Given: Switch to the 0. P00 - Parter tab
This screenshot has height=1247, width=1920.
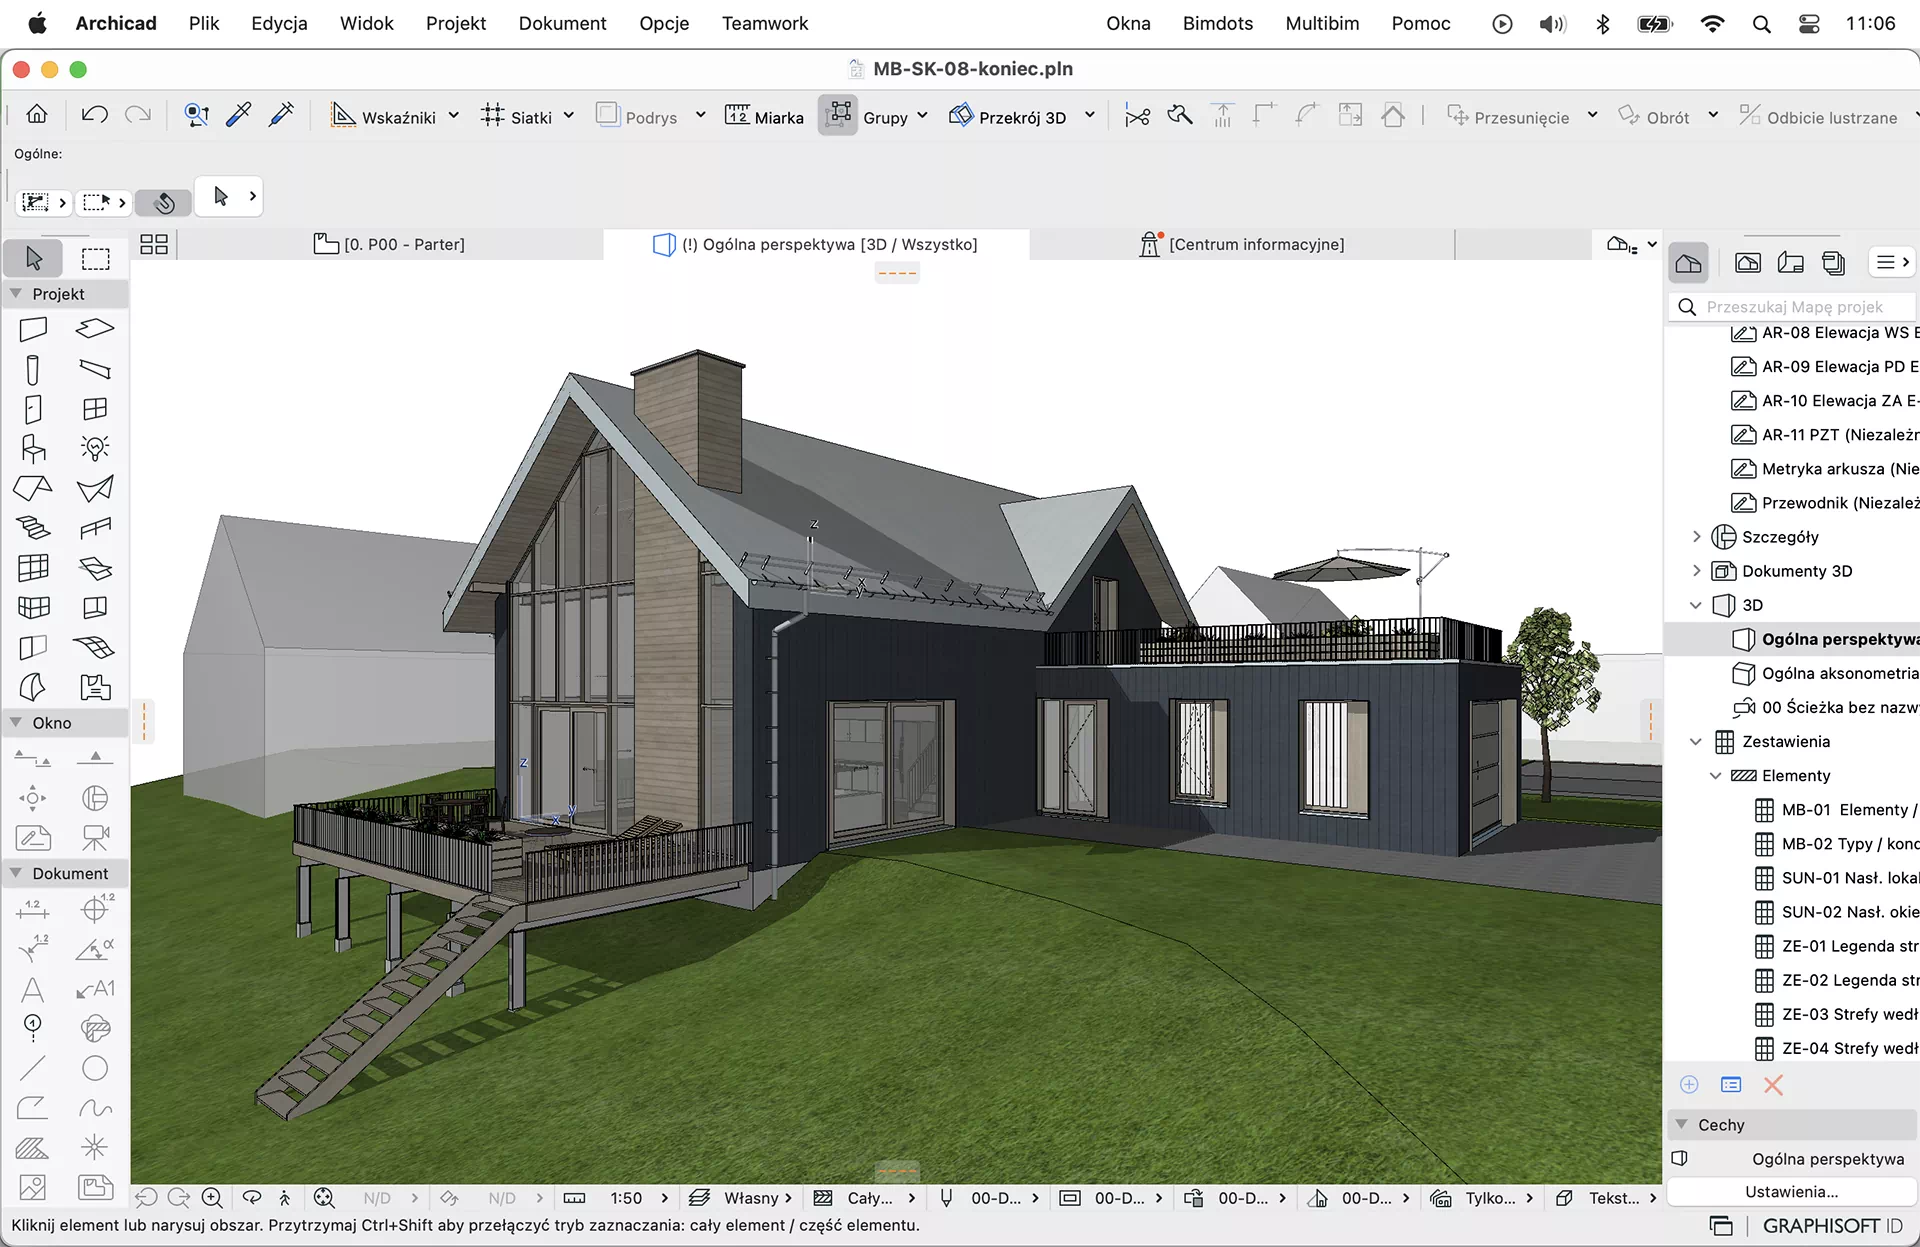Looking at the screenshot, I should coord(390,244).
